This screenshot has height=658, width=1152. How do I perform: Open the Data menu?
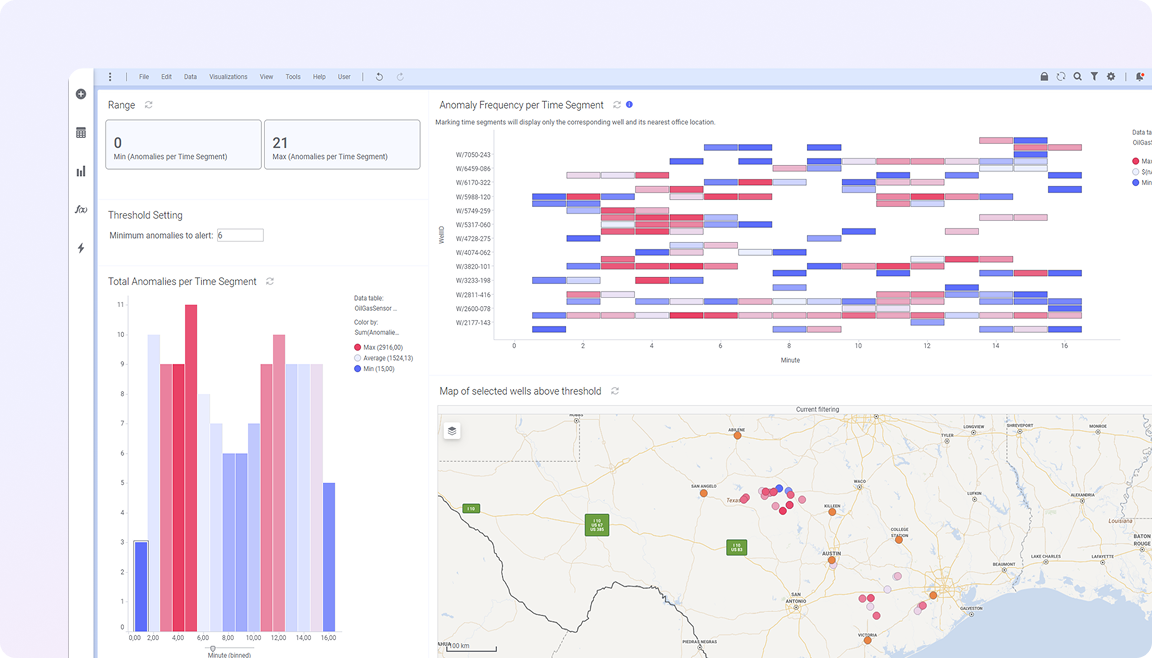[190, 77]
